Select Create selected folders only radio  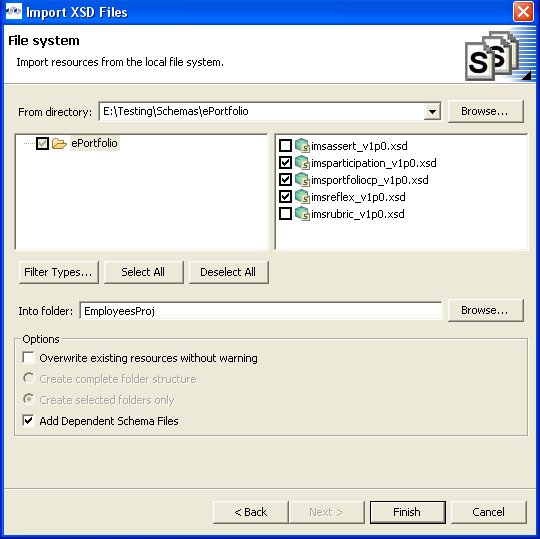click(x=28, y=399)
